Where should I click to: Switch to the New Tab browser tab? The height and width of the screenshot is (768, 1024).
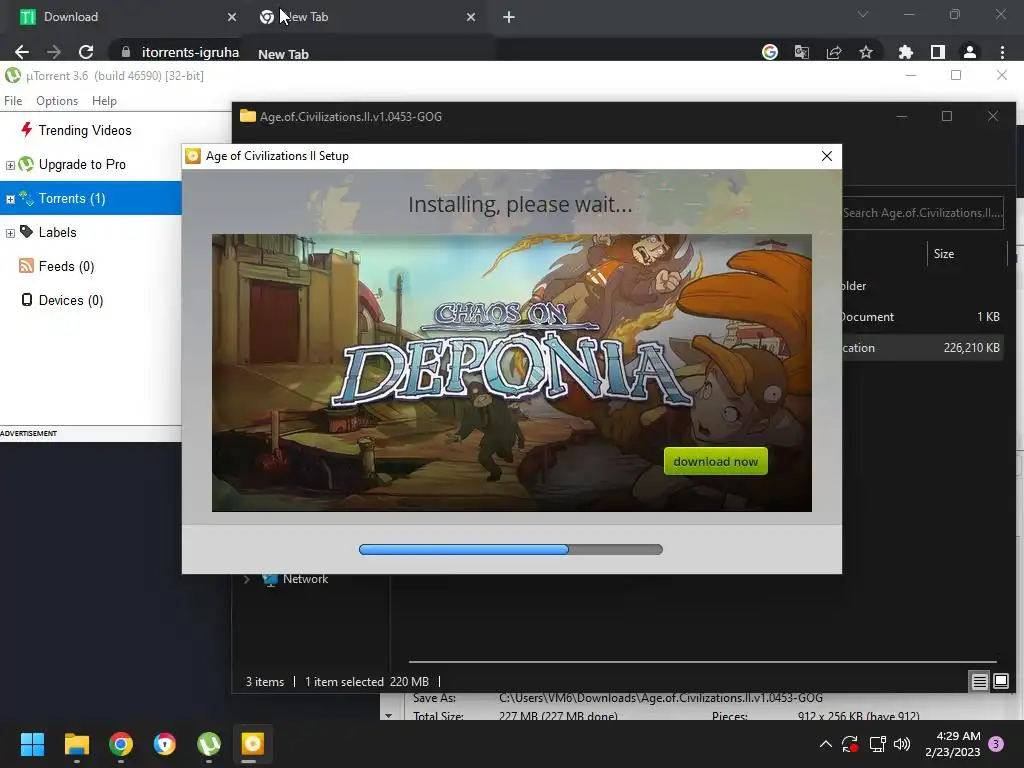pos(366,17)
